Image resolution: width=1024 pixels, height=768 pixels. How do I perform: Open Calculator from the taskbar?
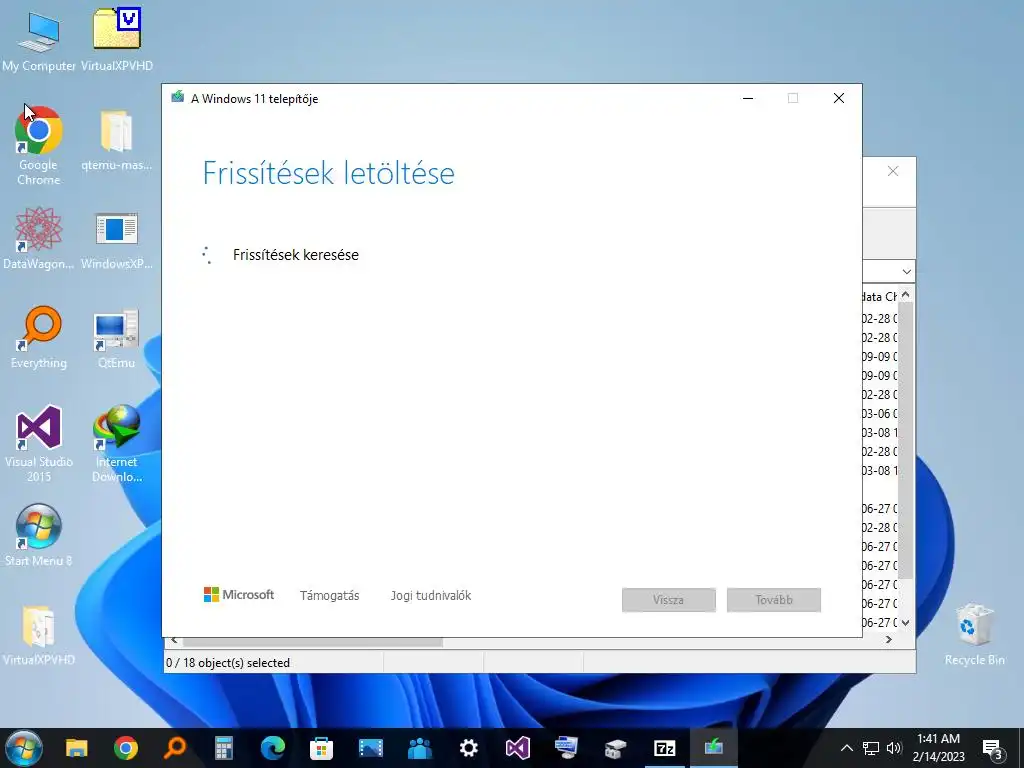click(223, 748)
